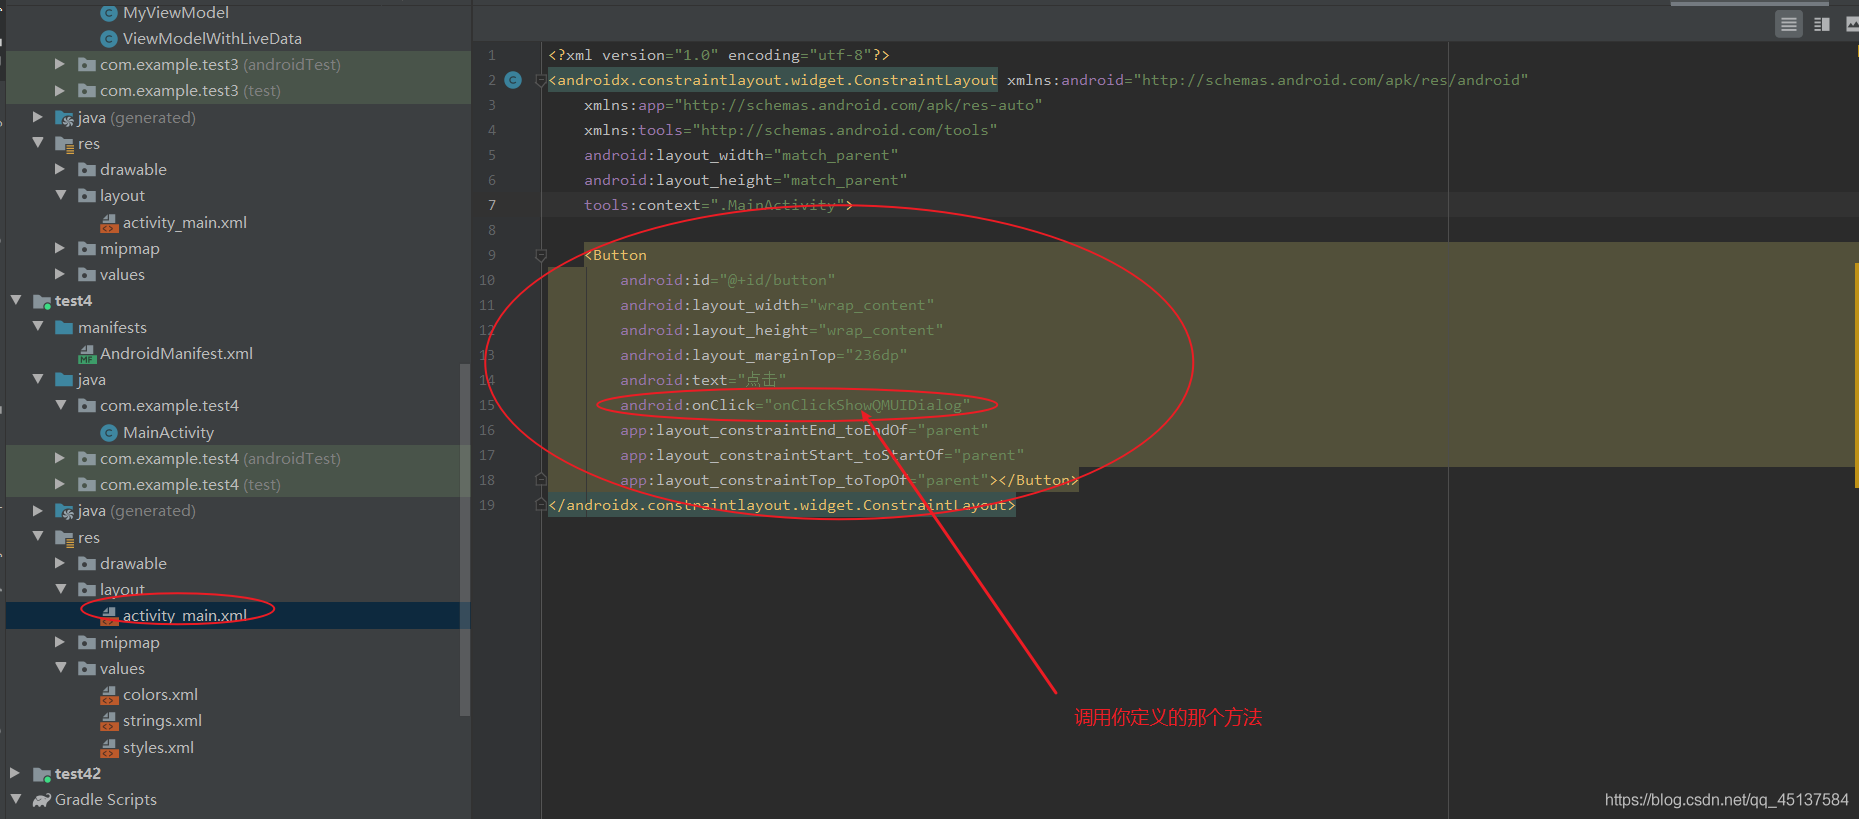Click the project tree vertical scrollbar
The height and width of the screenshot is (819, 1859).
(x=464, y=540)
